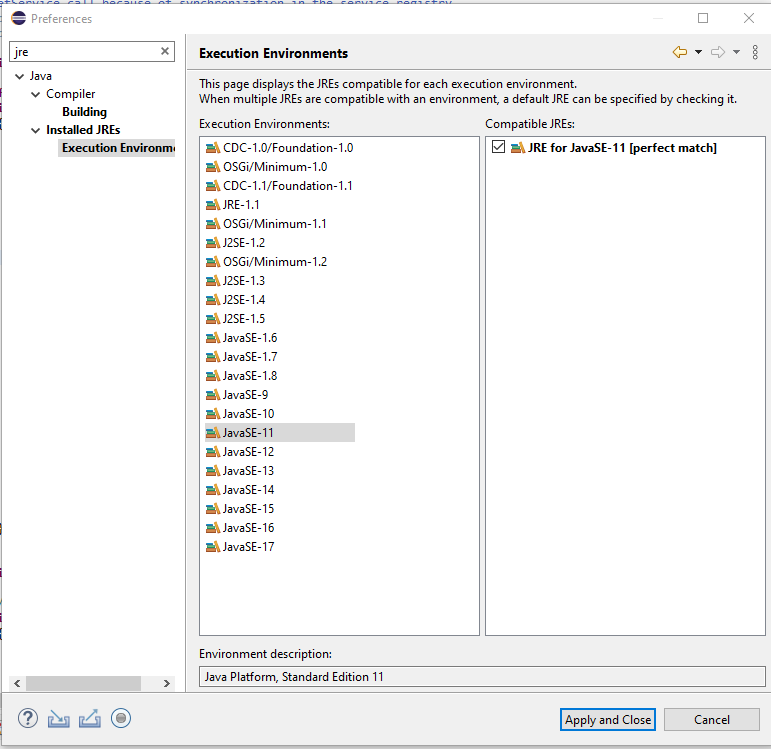
Task: Select the JavaSE-14 environment
Action: tap(240, 490)
